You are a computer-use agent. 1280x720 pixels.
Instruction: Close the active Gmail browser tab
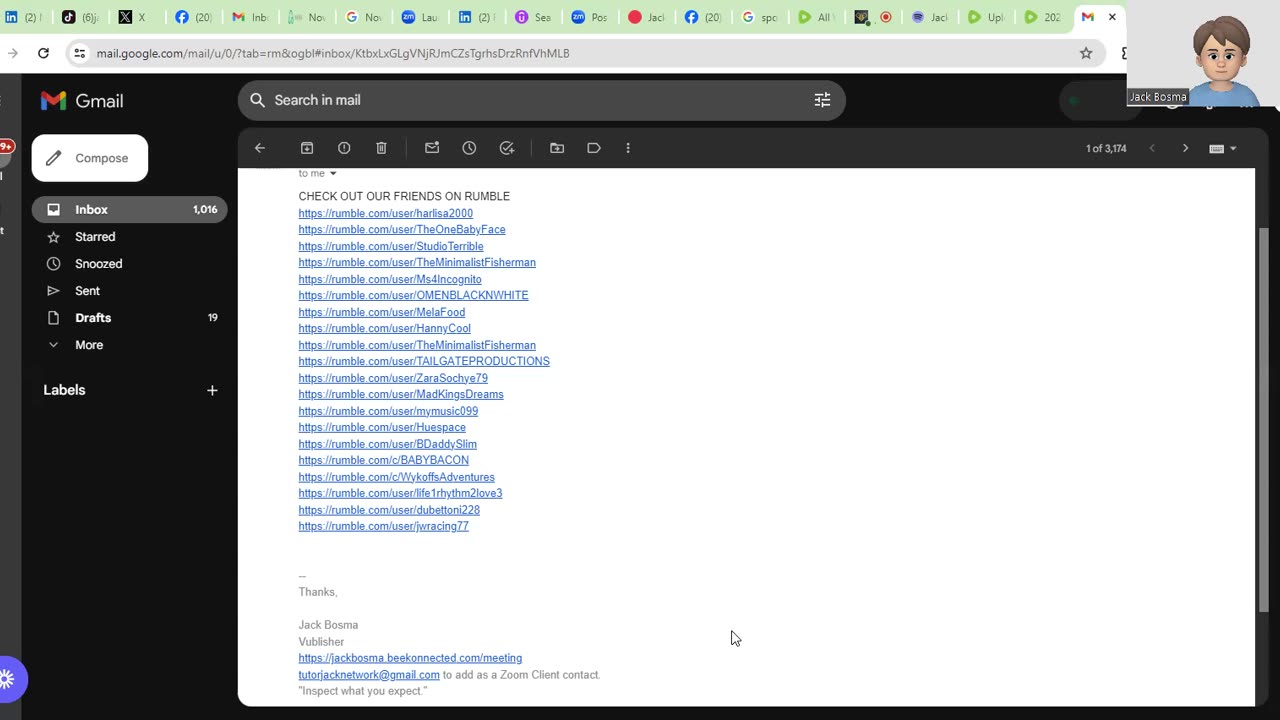(1112, 17)
